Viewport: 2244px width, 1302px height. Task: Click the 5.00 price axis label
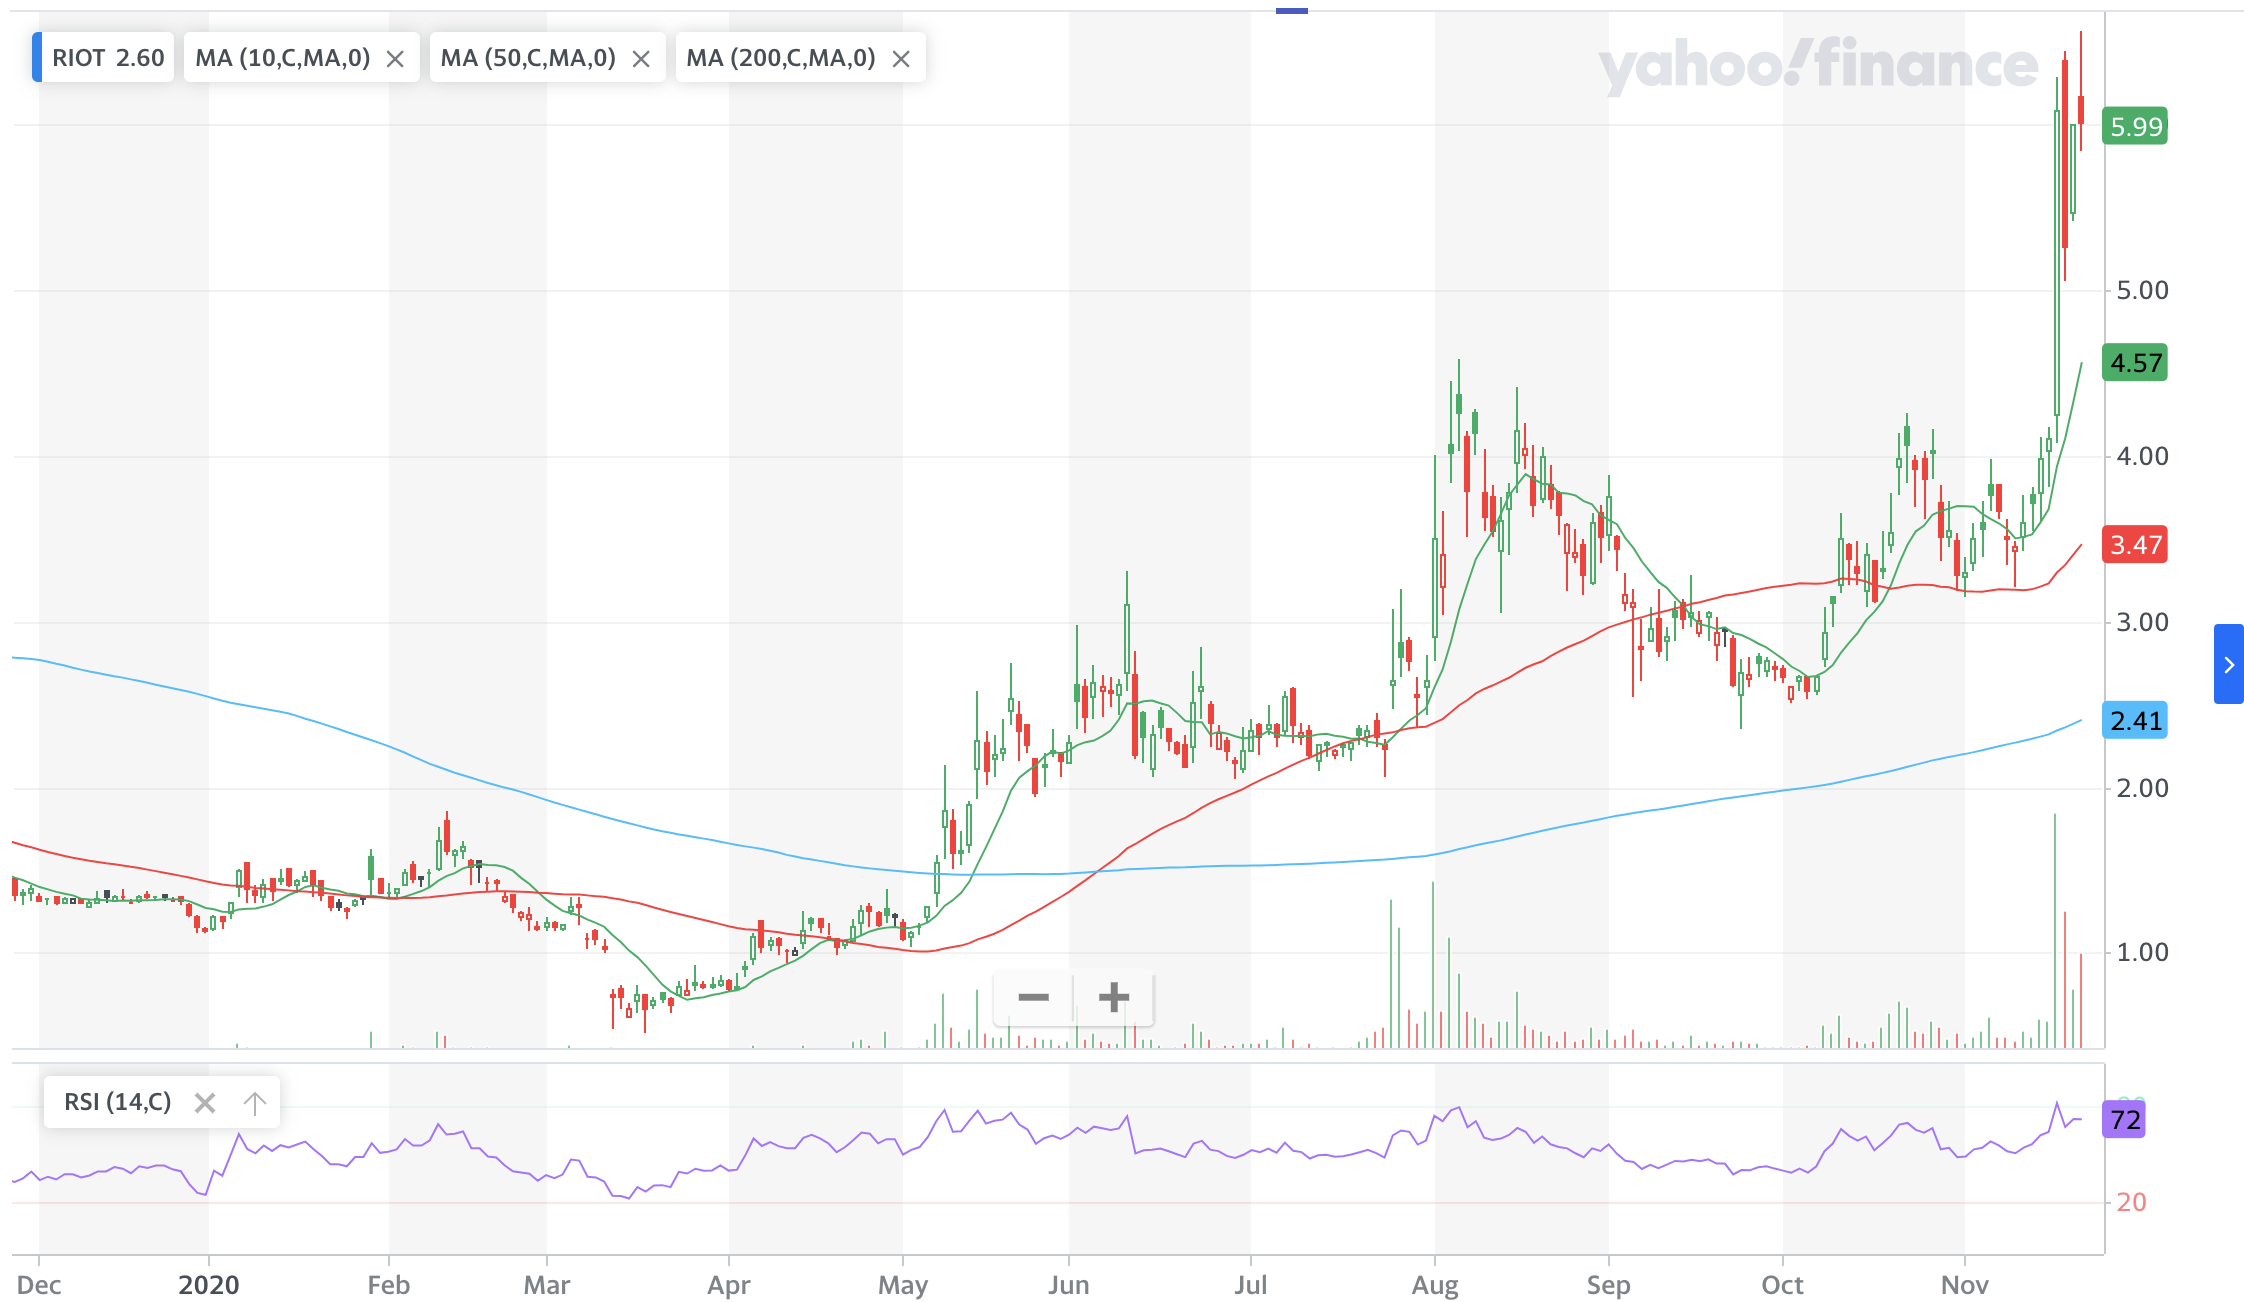2142,290
